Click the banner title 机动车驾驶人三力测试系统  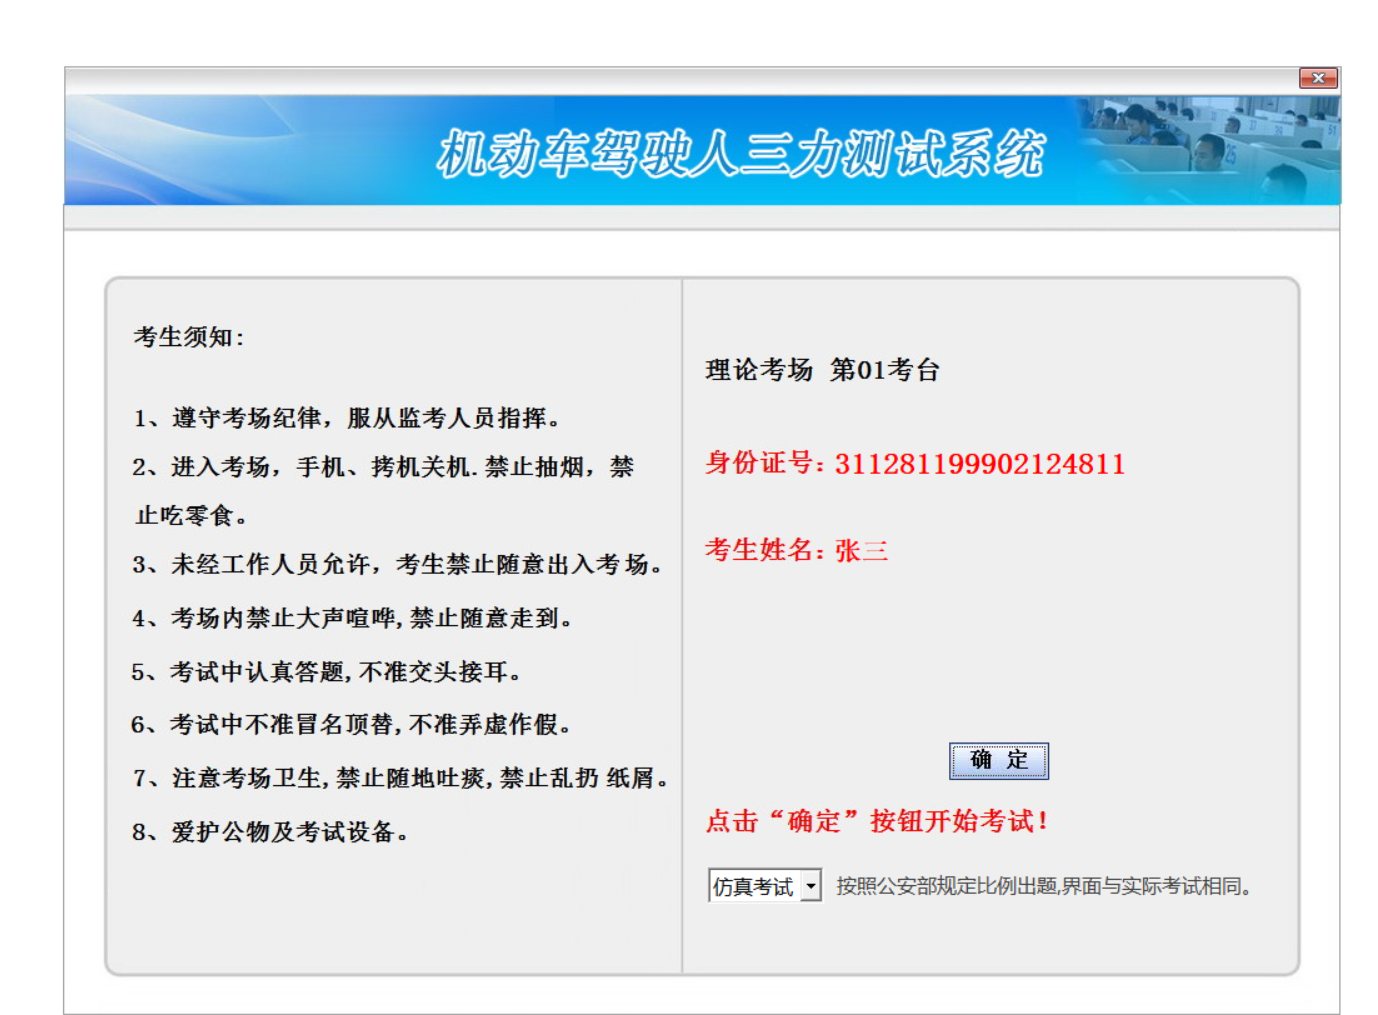741,154
